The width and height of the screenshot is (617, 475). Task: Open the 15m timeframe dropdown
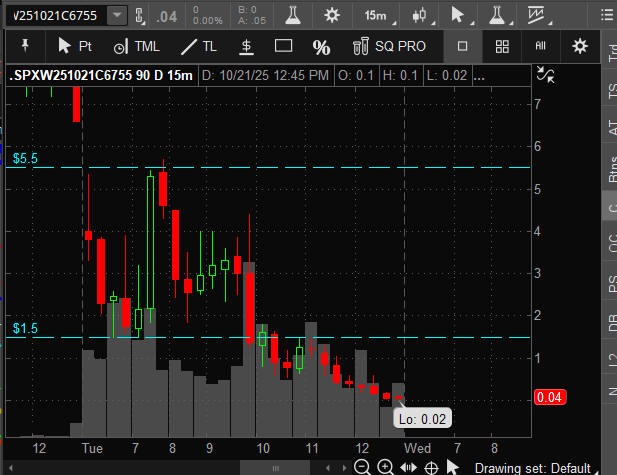pos(378,16)
